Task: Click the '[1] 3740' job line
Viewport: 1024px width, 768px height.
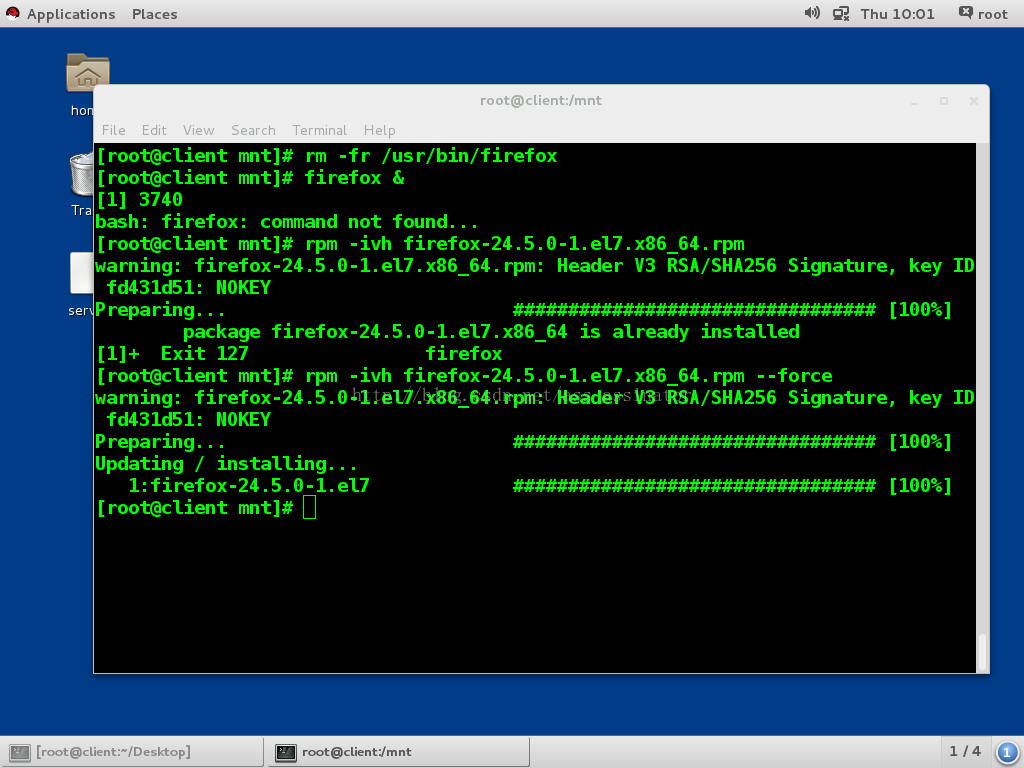Action: click(139, 200)
